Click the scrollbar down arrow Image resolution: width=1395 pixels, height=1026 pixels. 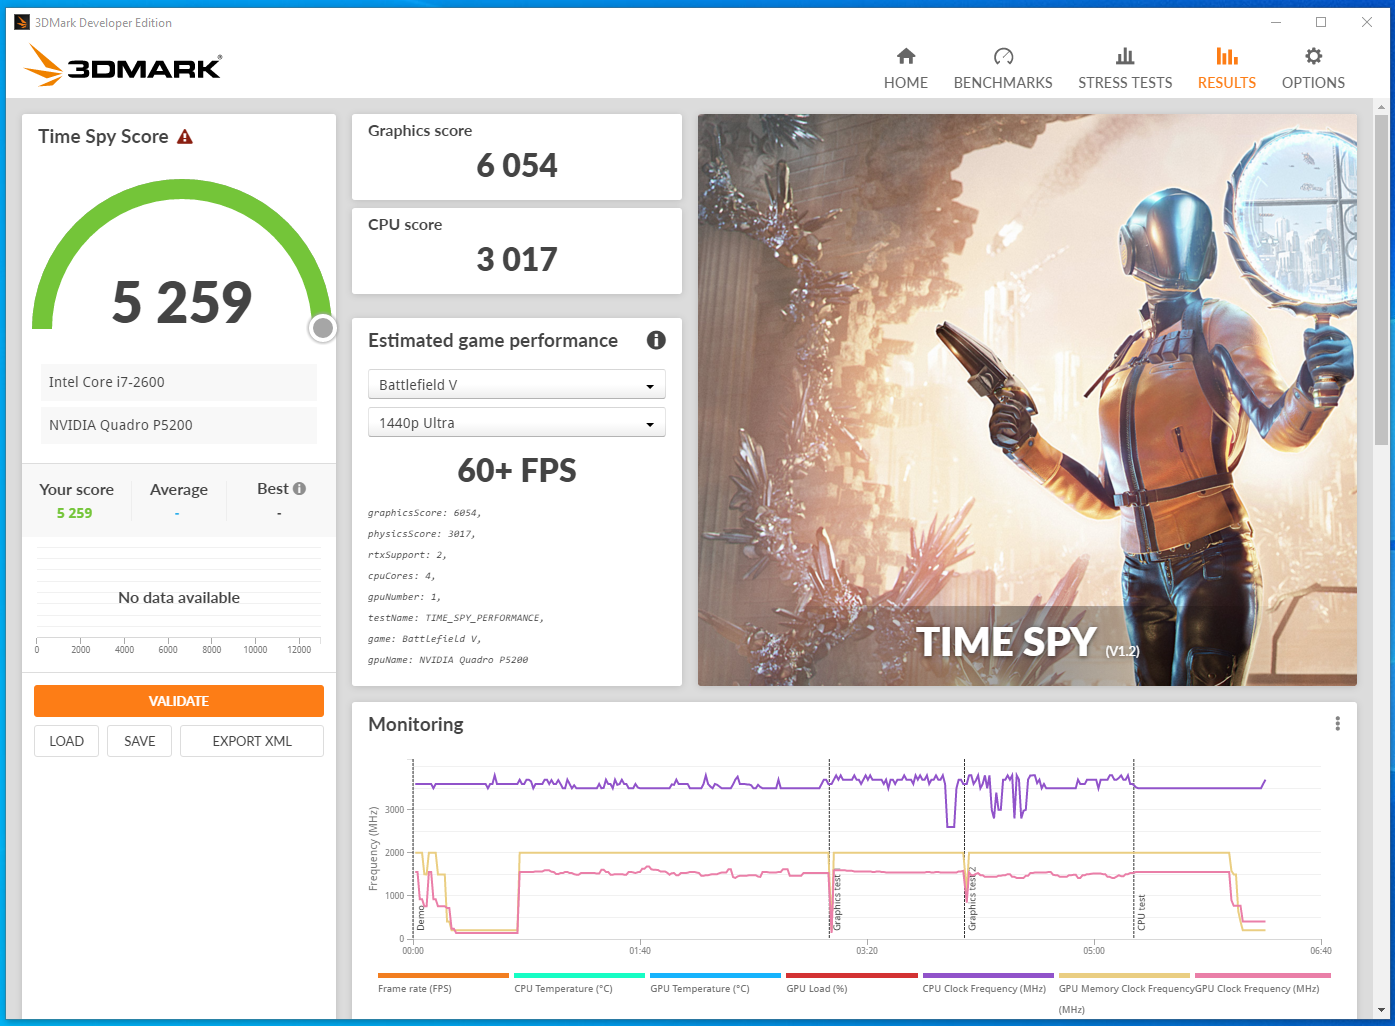[x=1381, y=1010]
